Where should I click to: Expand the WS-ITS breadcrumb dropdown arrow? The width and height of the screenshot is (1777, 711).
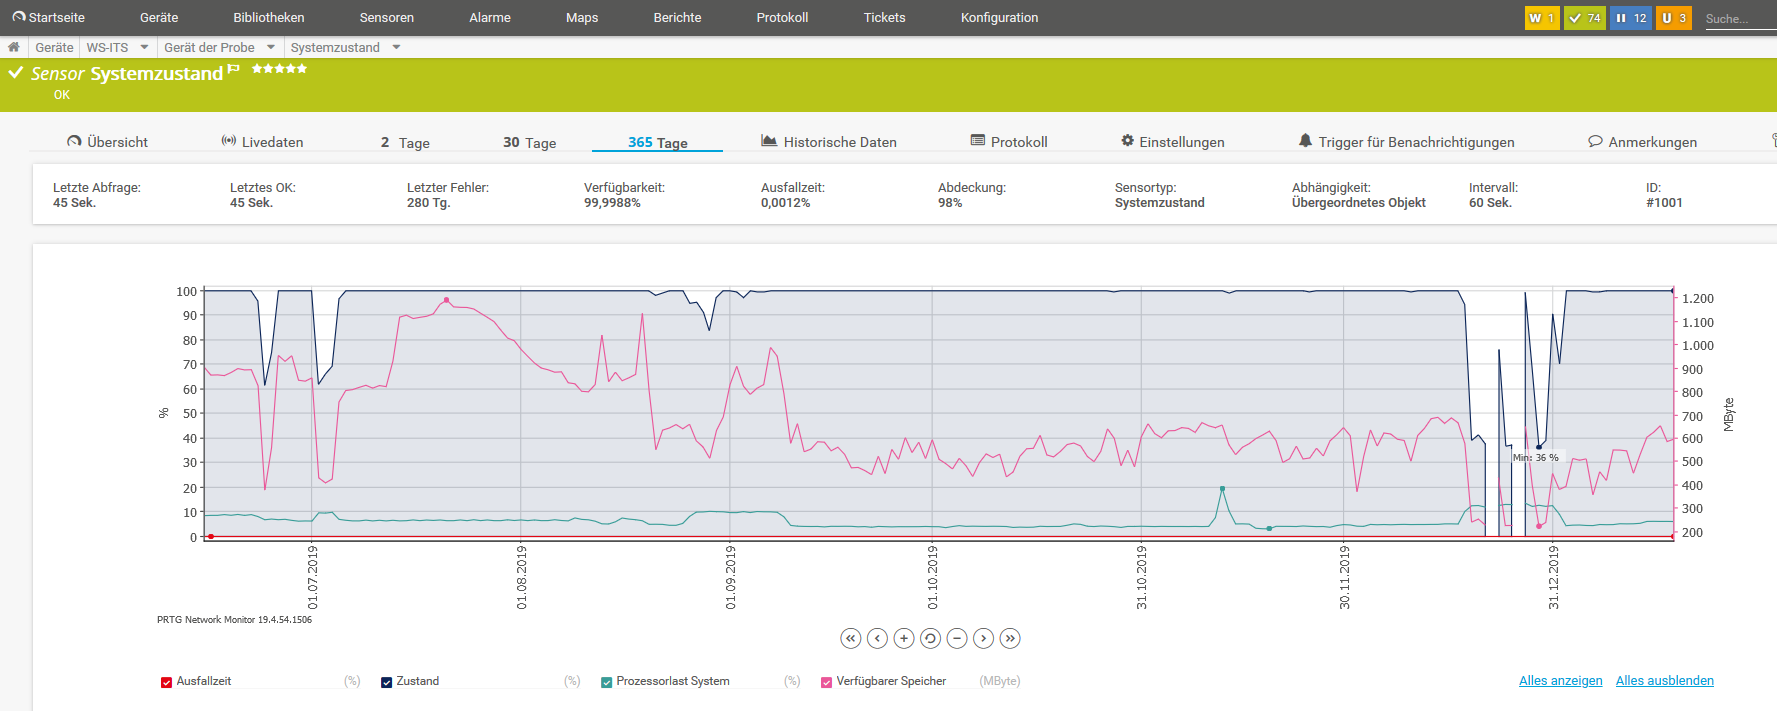click(x=144, y=47)
